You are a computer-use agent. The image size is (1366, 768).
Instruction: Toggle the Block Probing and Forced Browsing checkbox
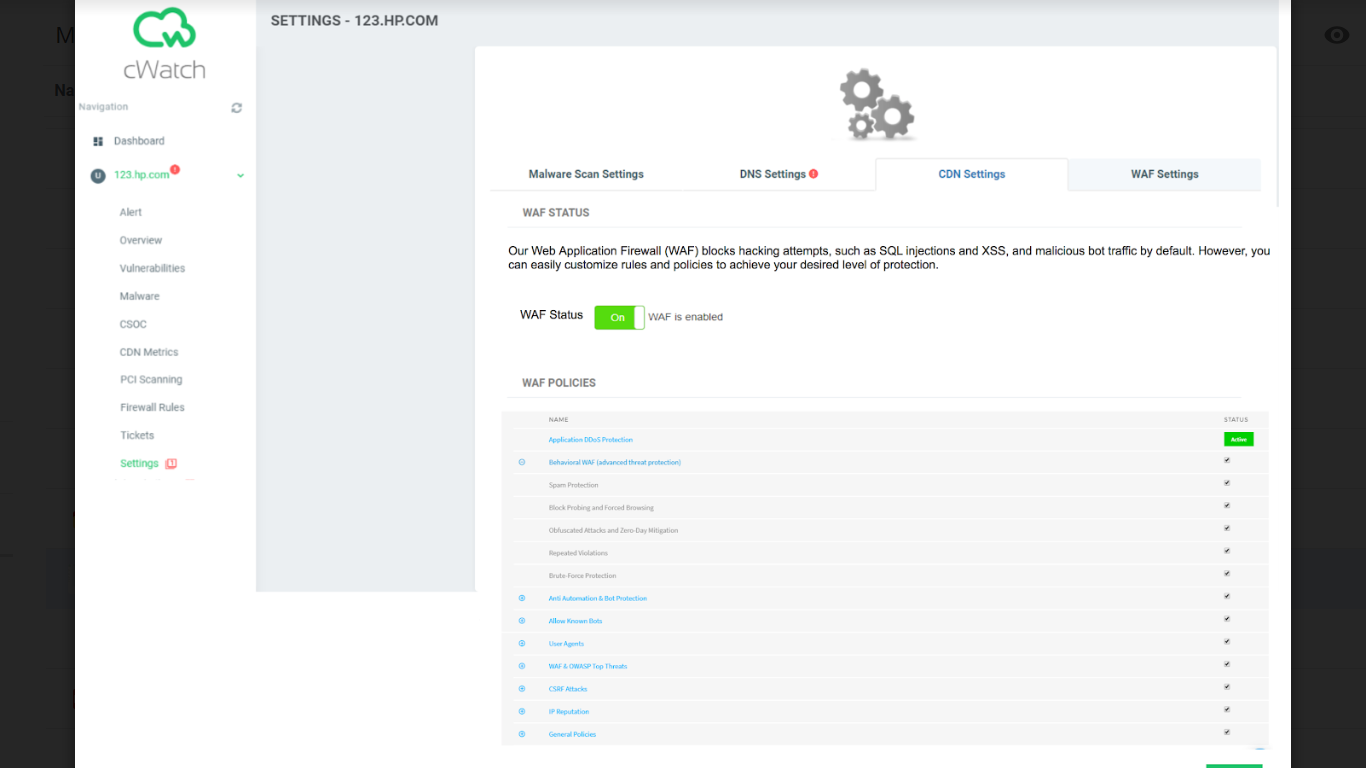(1227, 505)
